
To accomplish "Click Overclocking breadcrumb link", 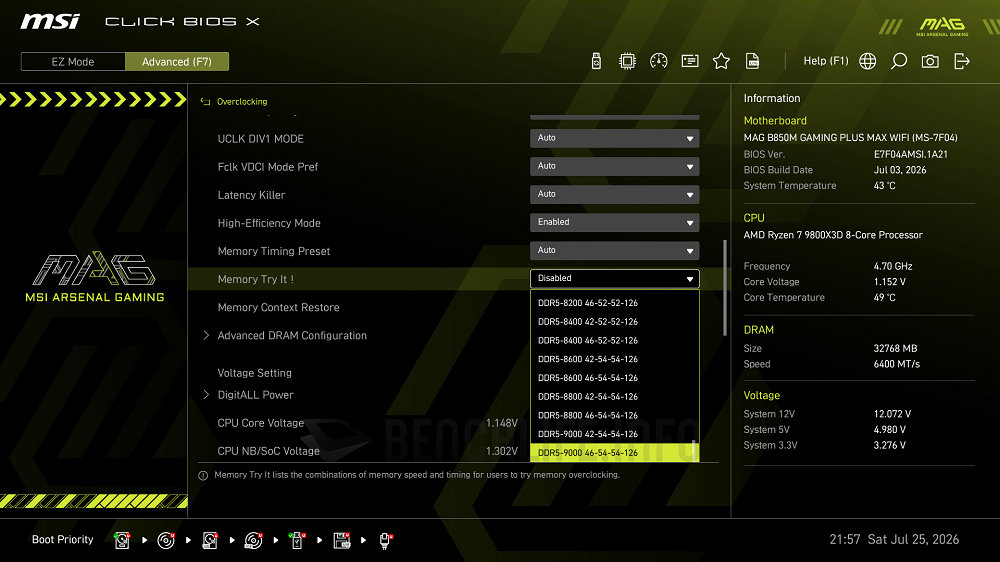I will (x=242, y=101).
